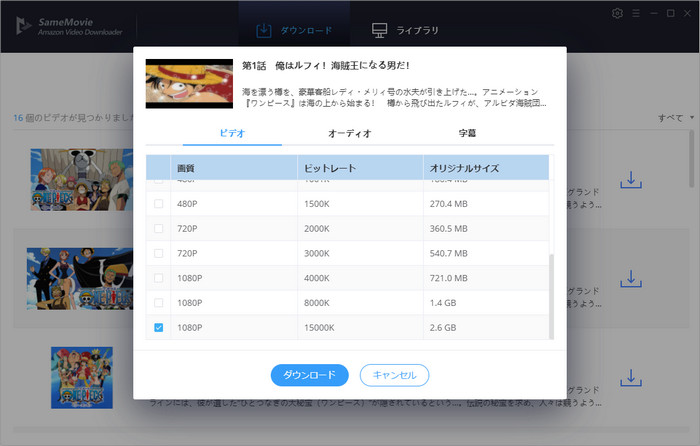Click the main window vertical scrollbar
The width and height of the screenshot is (700, 446).
(692, 159)
